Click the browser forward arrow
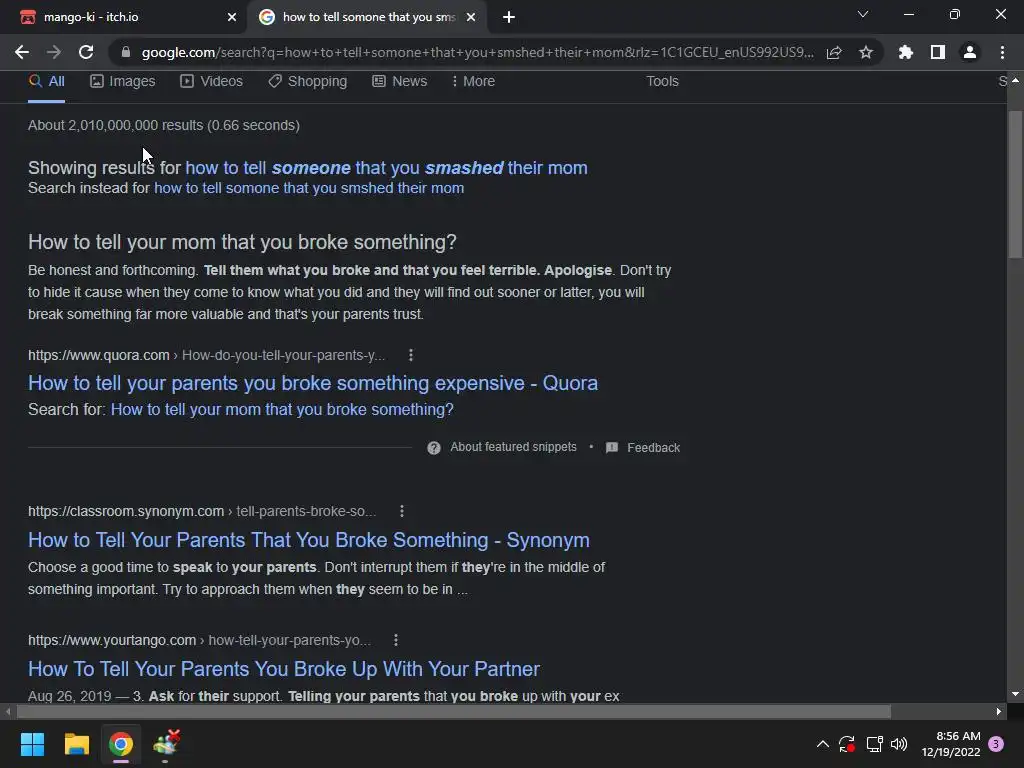 tap(54, 52)
